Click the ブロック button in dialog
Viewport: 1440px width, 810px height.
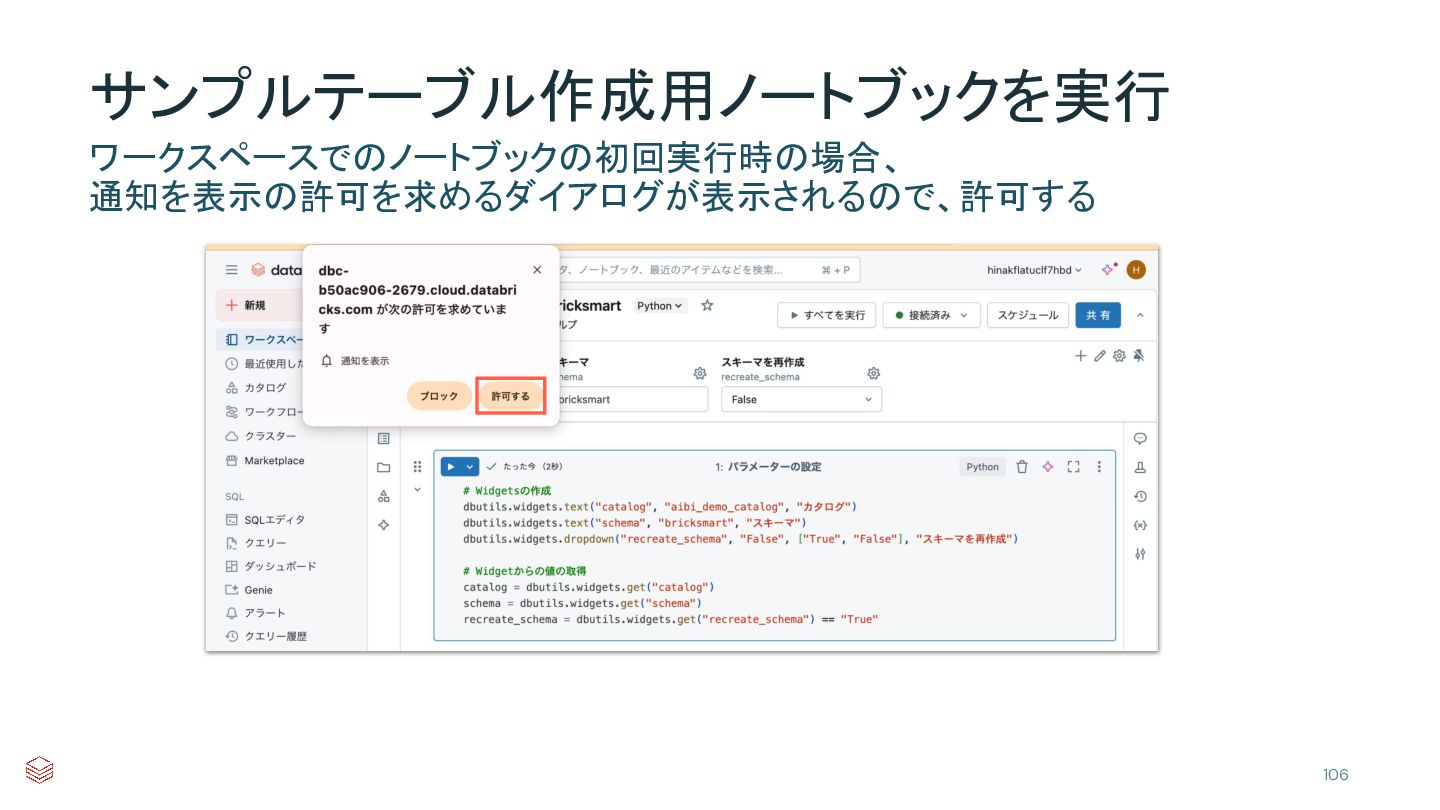(439, 396)
